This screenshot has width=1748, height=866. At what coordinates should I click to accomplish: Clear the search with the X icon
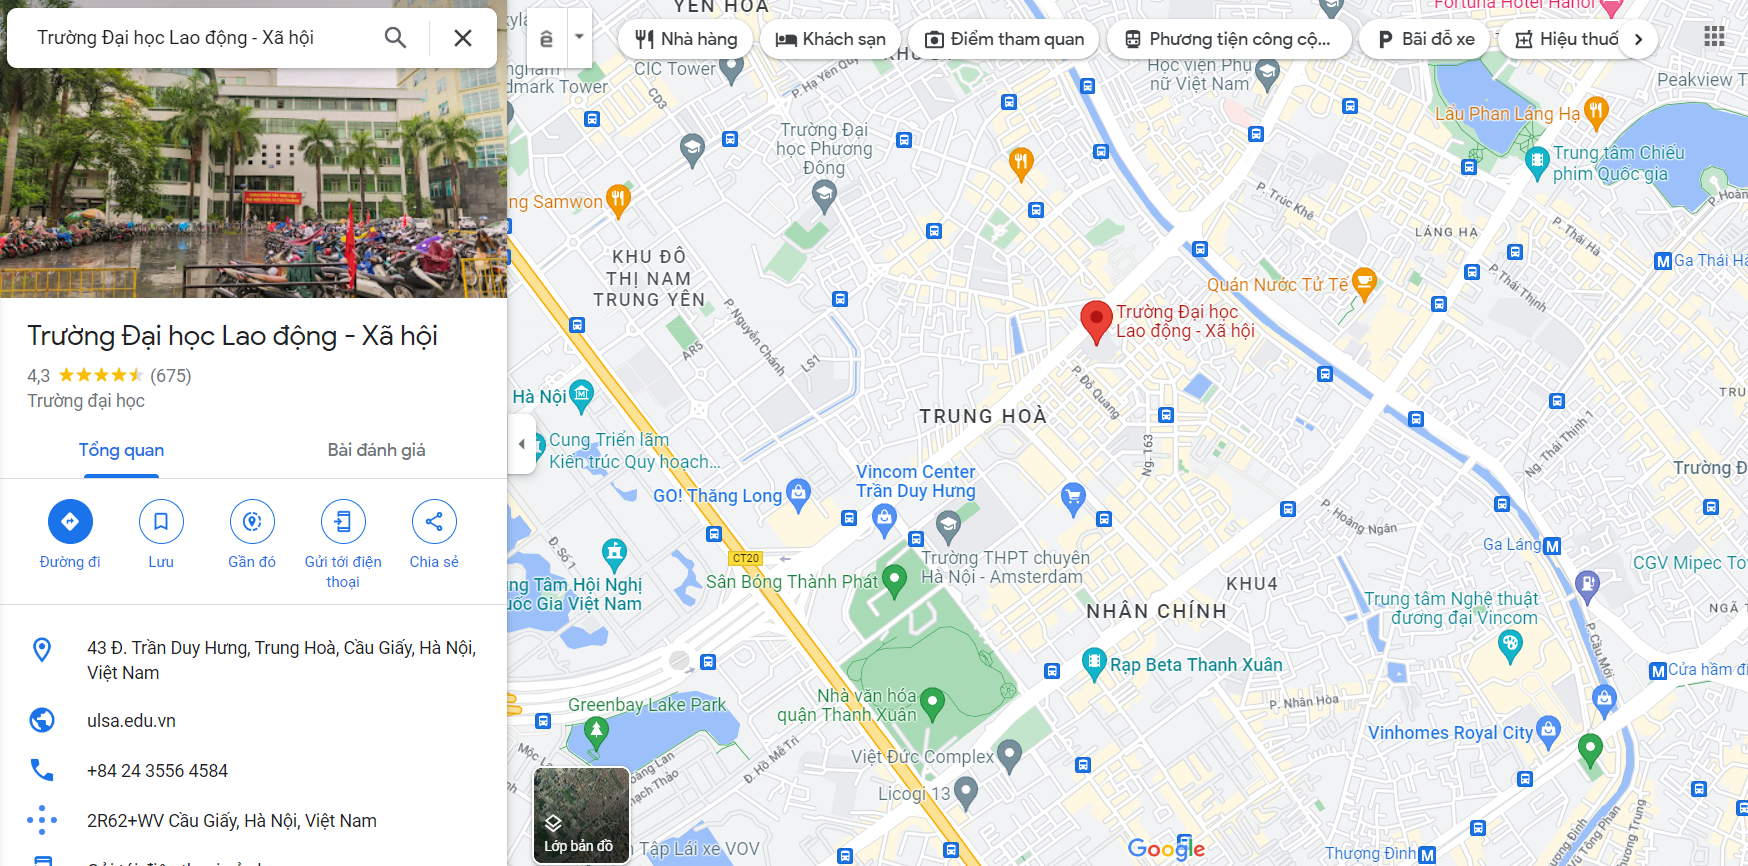(x=462, y=38)
